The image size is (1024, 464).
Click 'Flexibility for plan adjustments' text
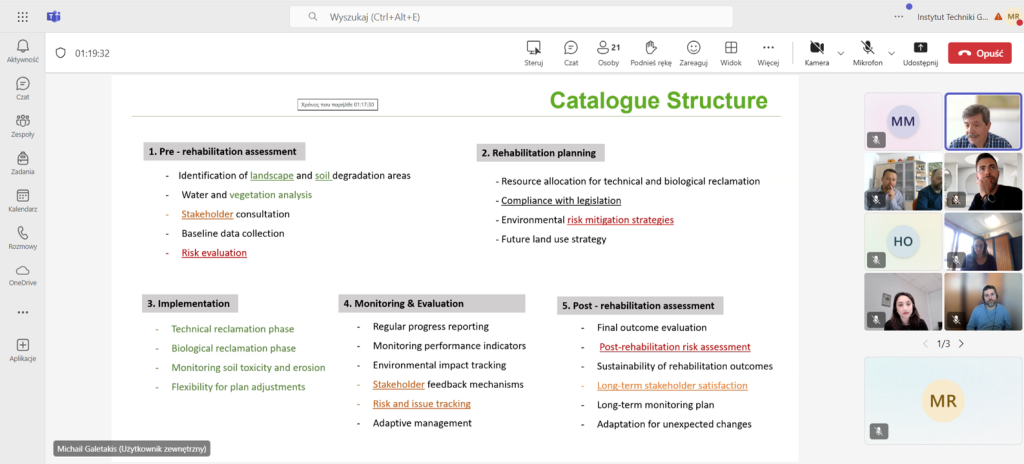[x=238, y=387]
